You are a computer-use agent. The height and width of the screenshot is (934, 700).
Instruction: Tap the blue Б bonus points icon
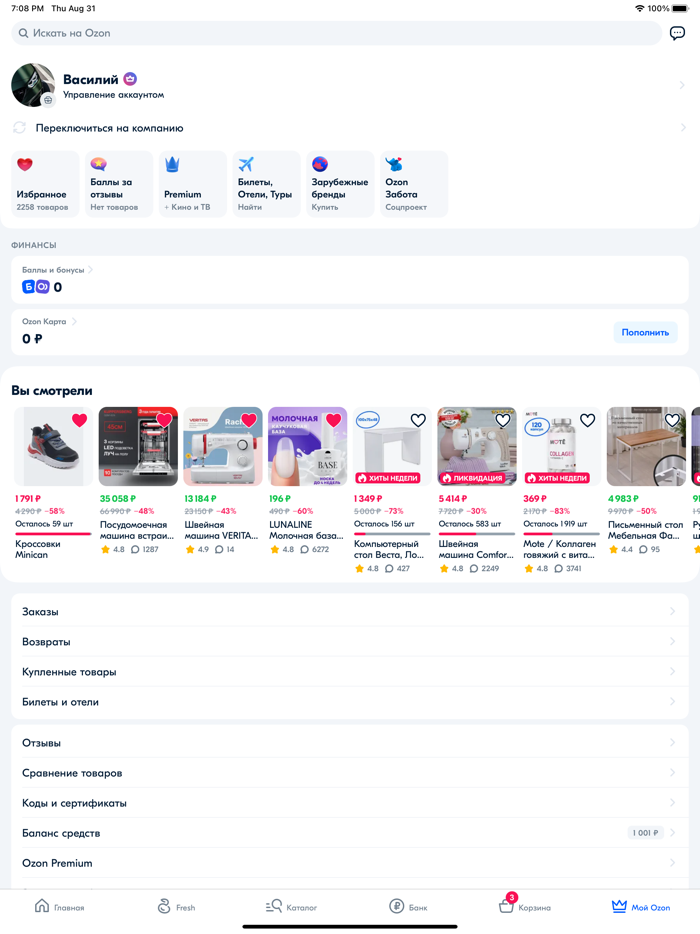point(29,287)
